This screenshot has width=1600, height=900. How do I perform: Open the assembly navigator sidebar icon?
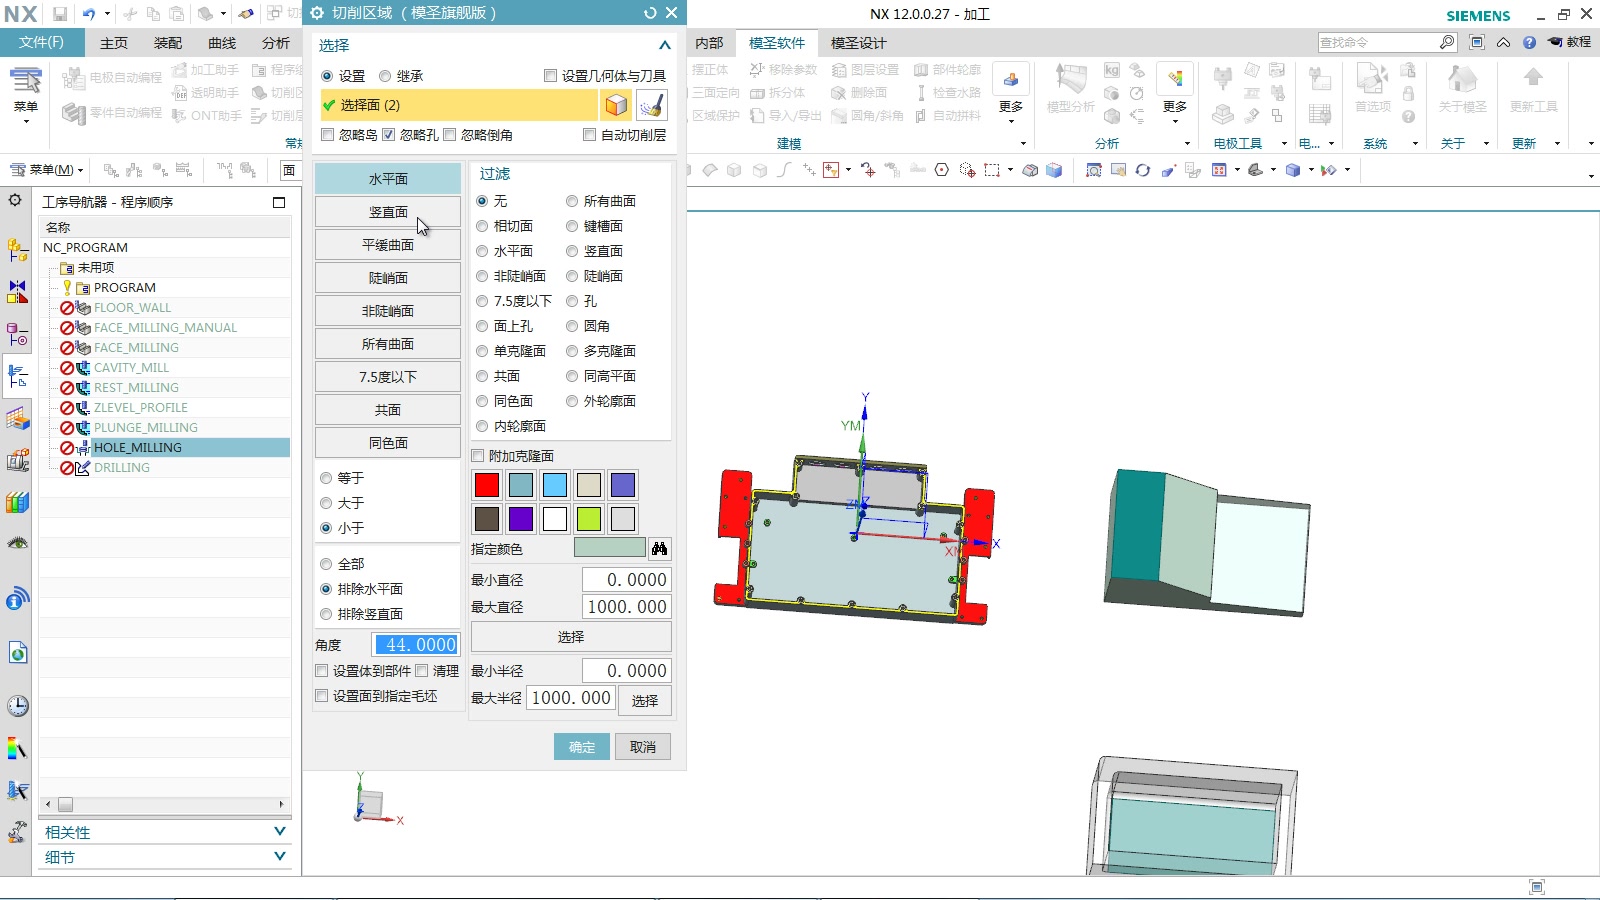17,249
